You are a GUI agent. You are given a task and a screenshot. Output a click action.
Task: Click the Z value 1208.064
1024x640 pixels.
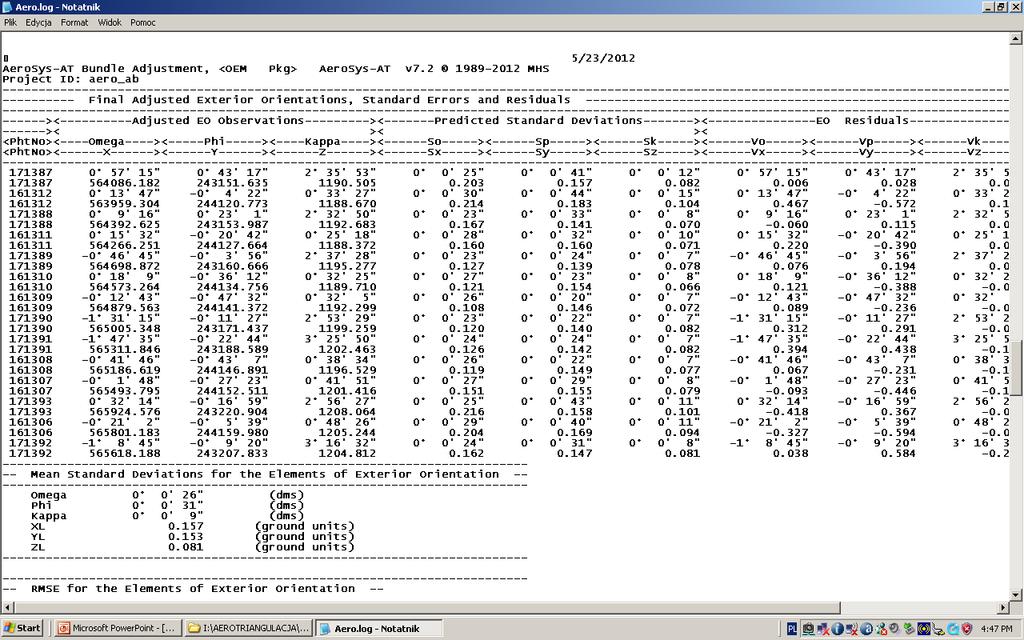click(x=347, y=412)
